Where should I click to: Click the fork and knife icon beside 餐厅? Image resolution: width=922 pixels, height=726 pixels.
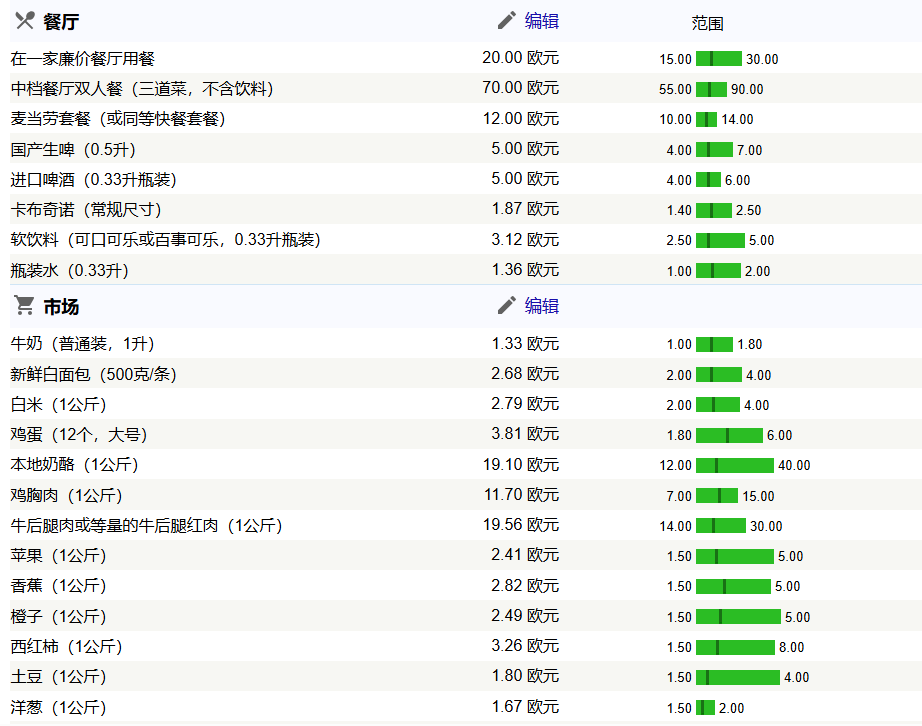point(25,21)
